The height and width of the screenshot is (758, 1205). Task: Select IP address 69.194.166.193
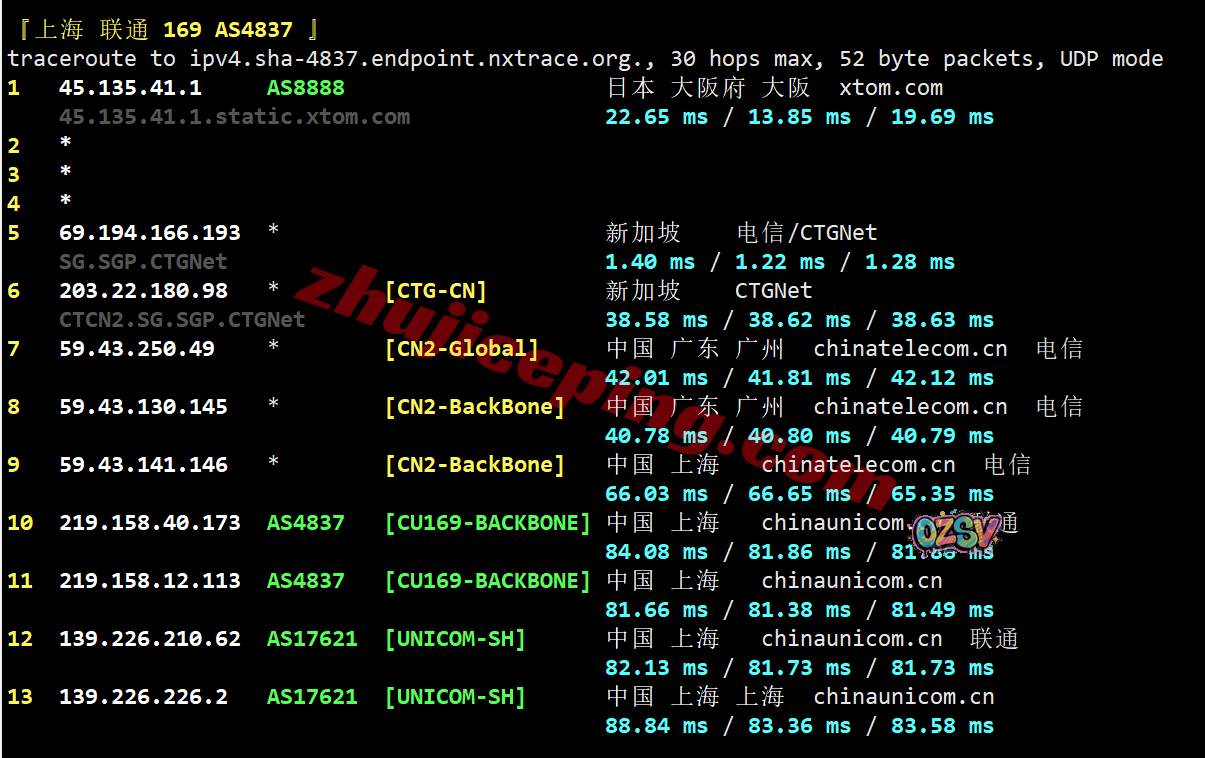click(150, 233)
